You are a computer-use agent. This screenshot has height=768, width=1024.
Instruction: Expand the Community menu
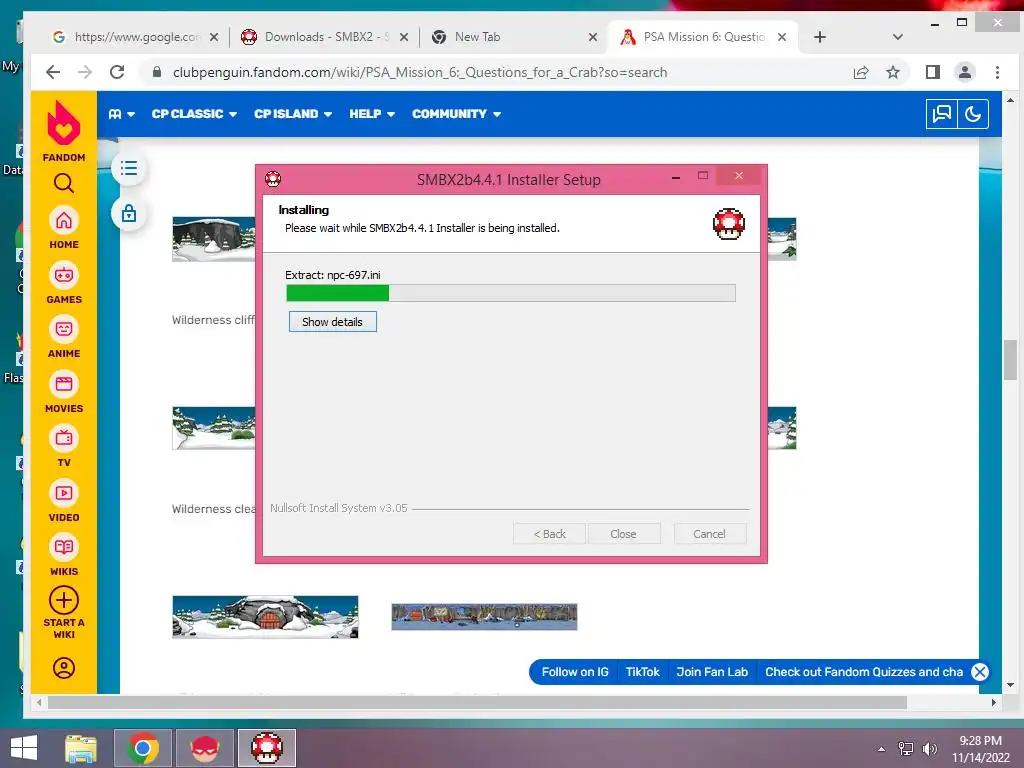pyautogui.click(x=456, y=114)
